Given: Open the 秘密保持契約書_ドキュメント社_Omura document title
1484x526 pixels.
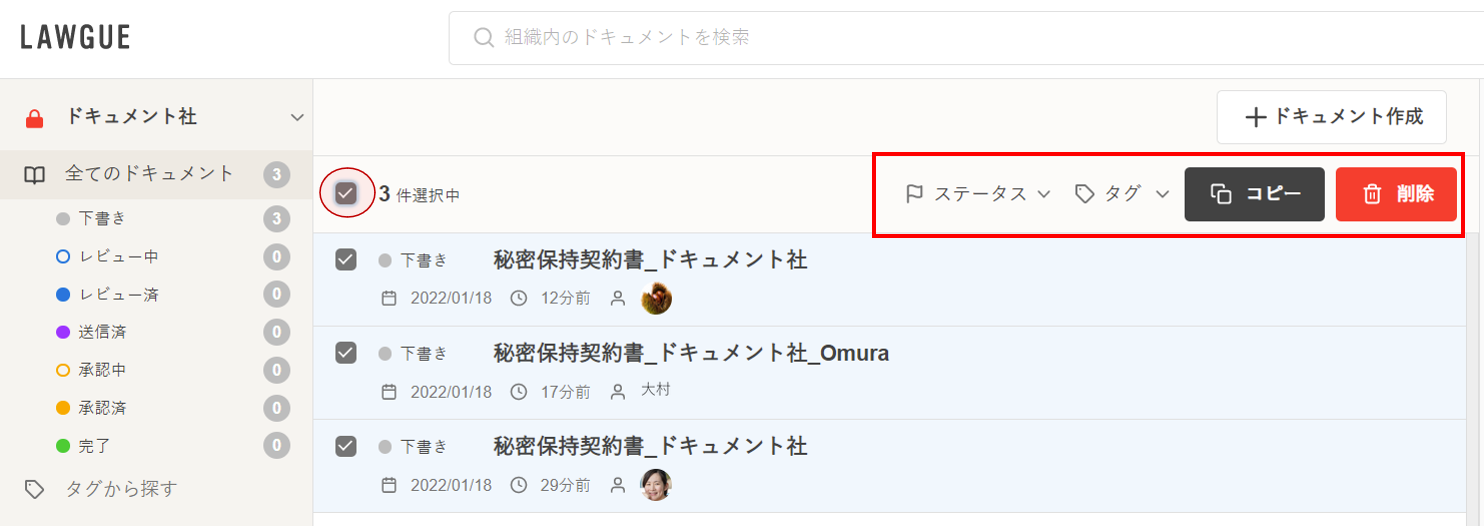Looking at the screenshot, I should 691,353.
